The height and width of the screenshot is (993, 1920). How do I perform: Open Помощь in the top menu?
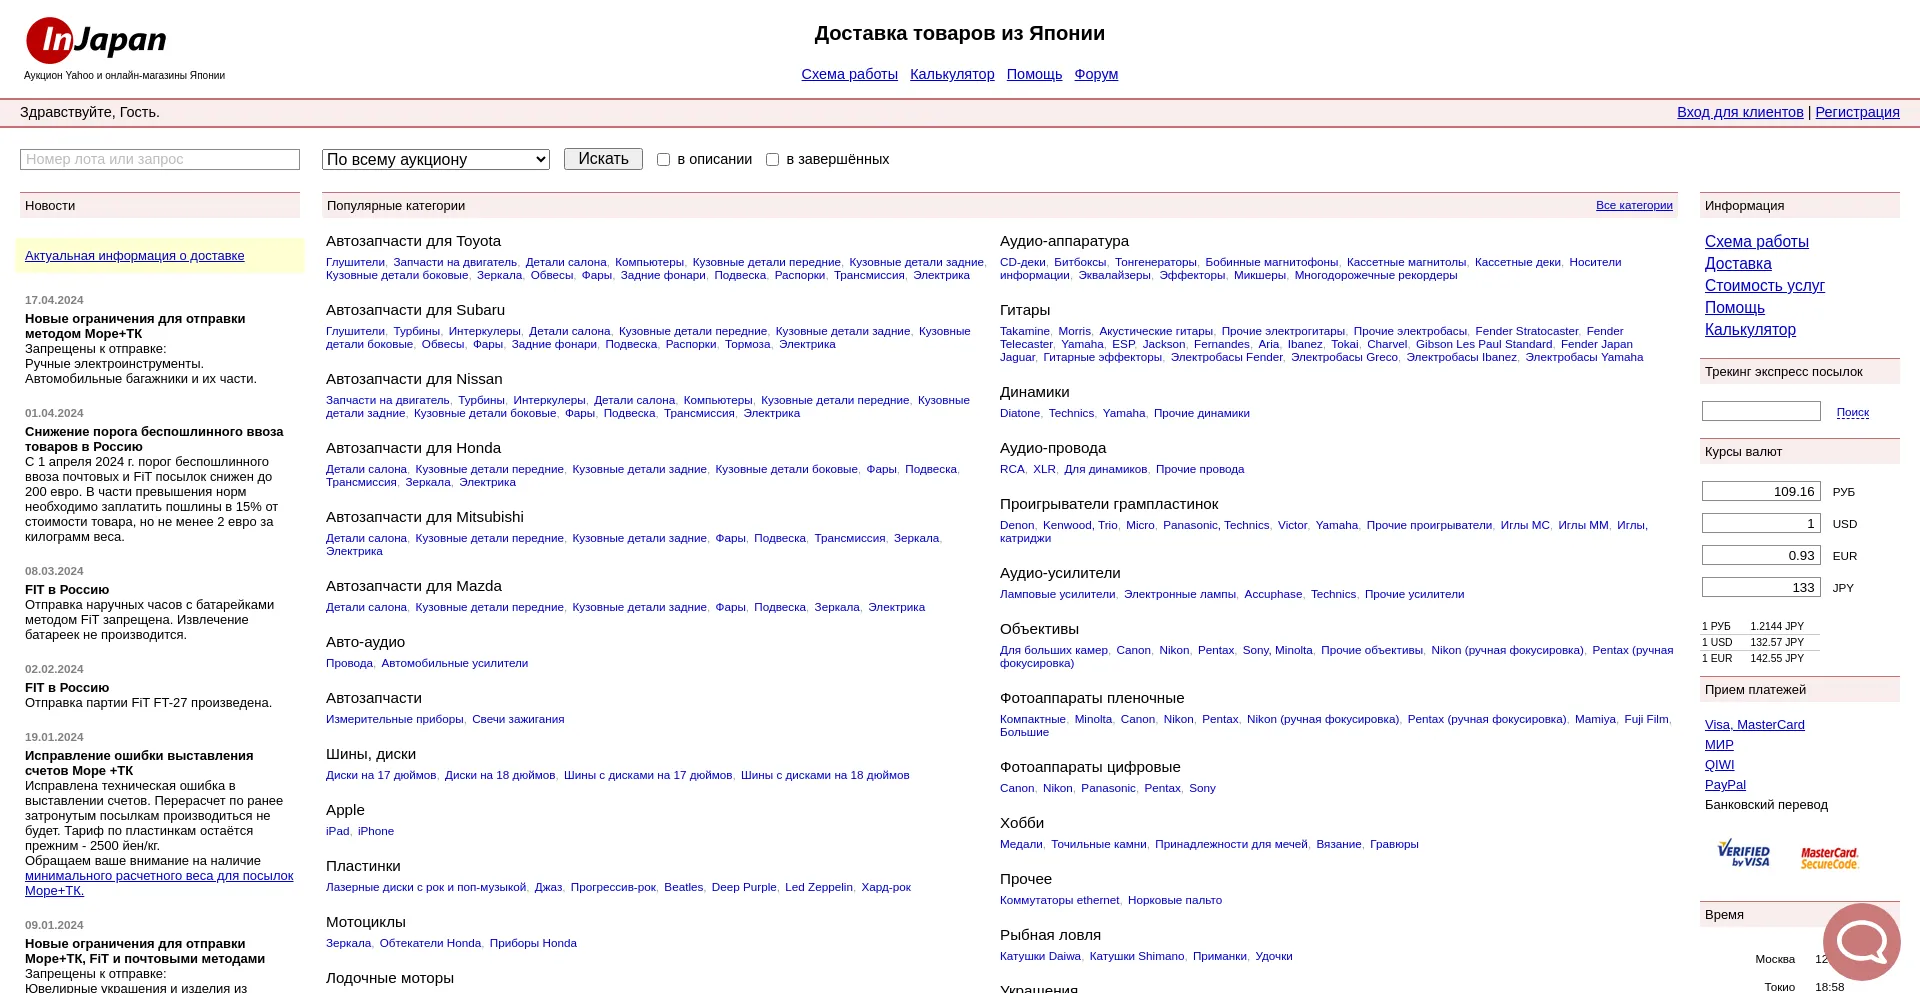click(x=1034, y=74)
